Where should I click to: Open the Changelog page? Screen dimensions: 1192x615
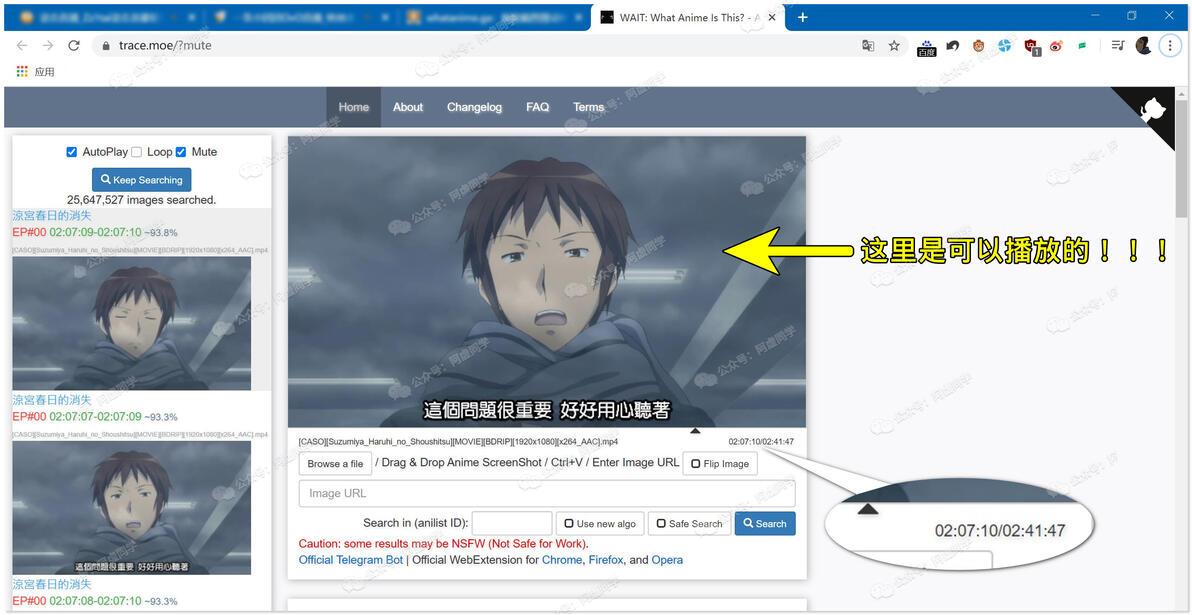point(474,107)
